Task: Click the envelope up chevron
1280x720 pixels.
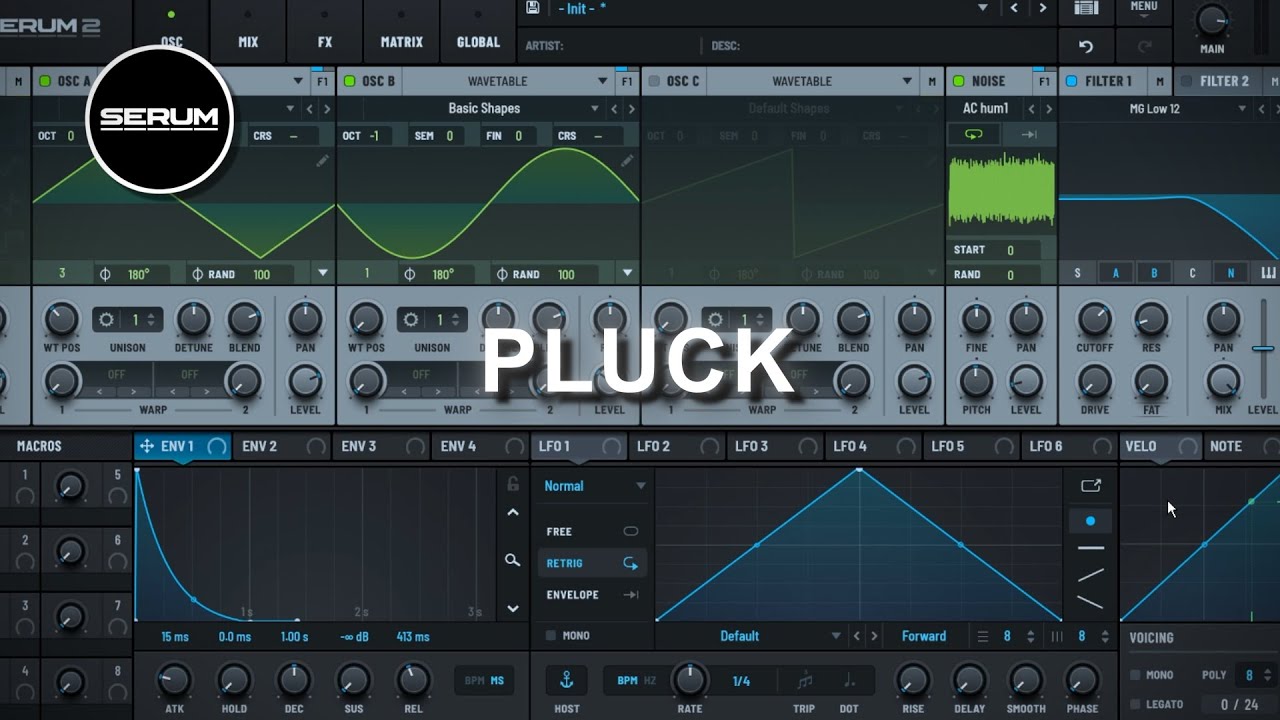Action: (x=513, y=512)
